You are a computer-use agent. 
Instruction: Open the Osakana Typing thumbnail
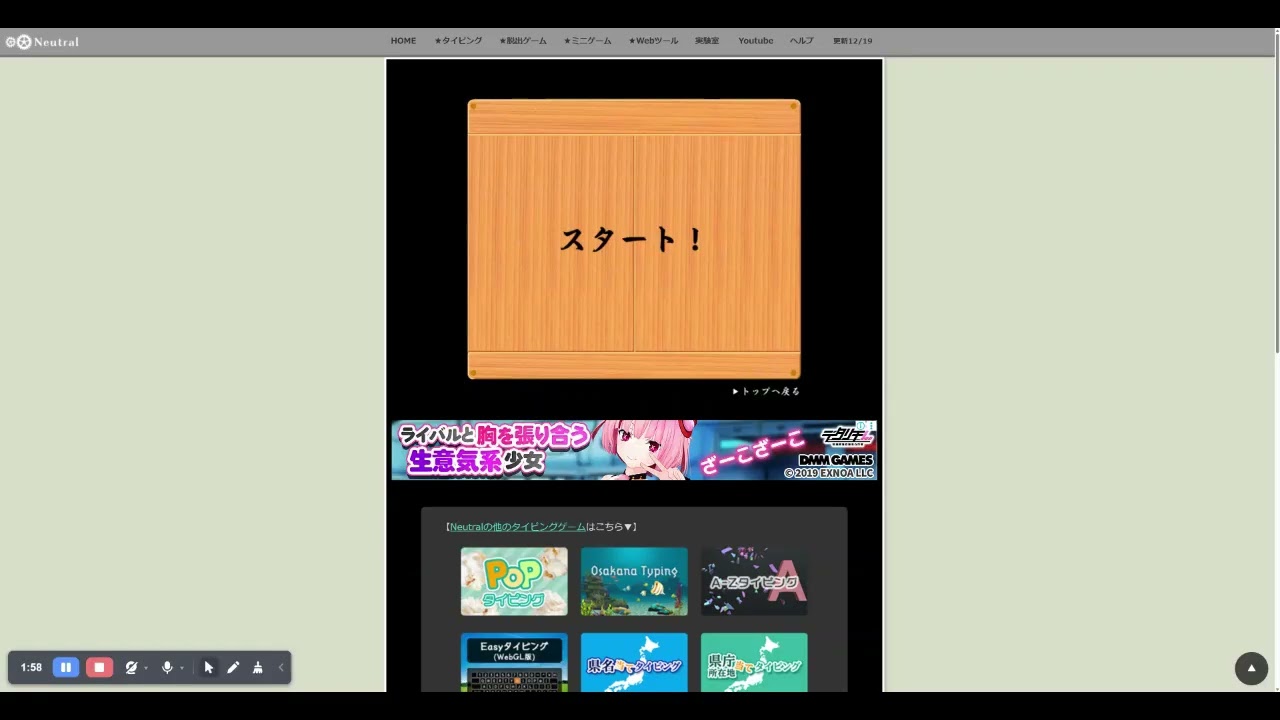point(634,581)
